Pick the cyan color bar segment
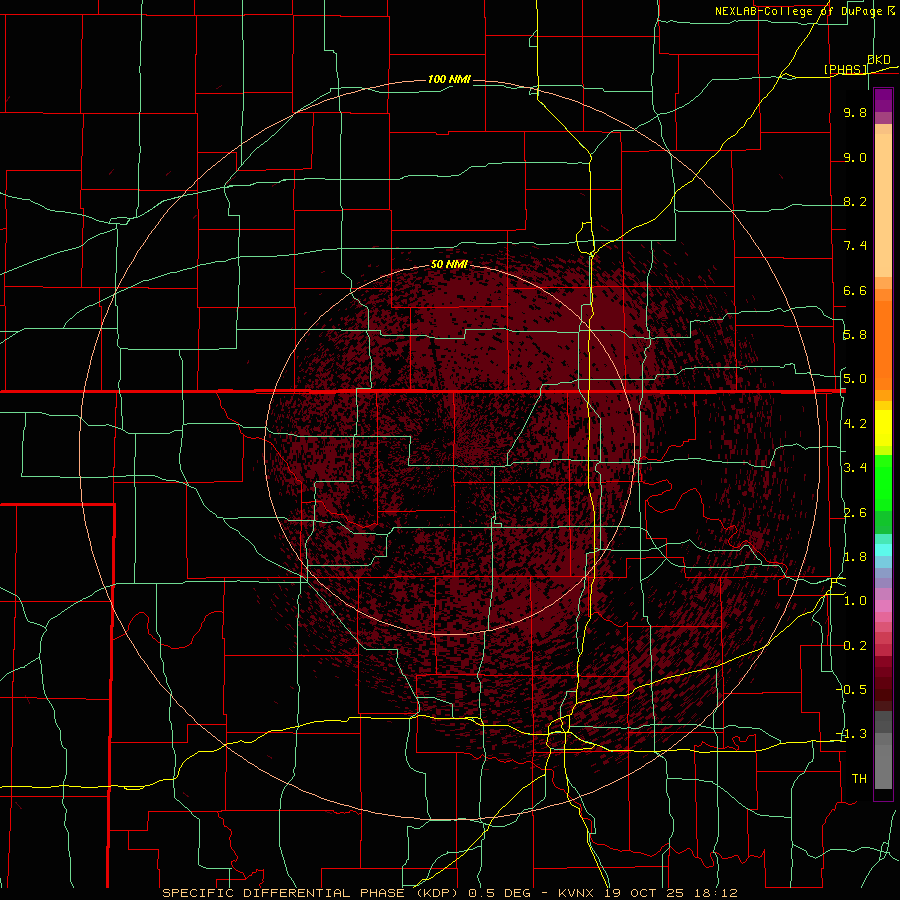This screenshot has width=900, height=900. [883, 550]
